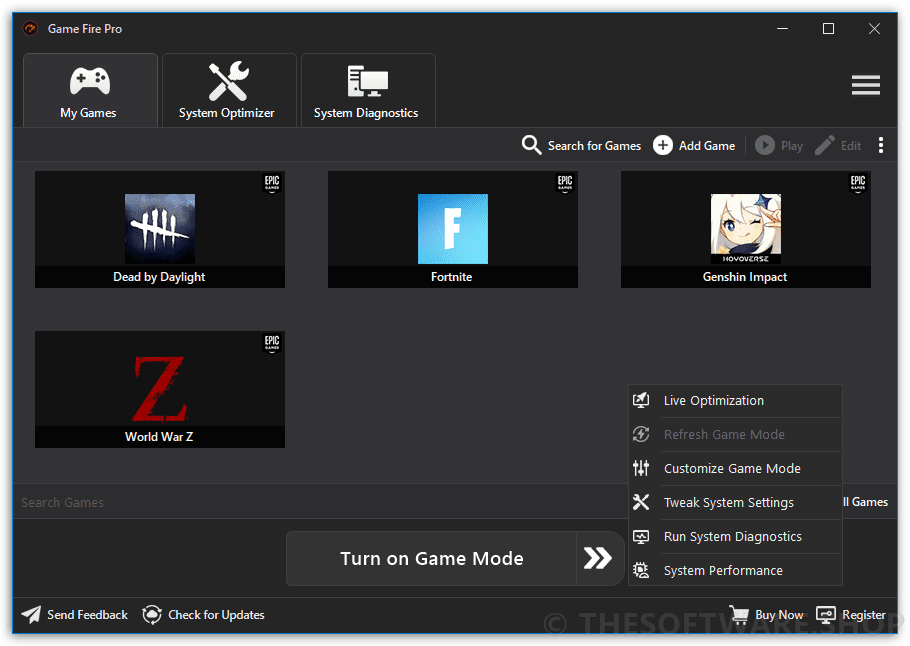Choose Live Optimization from popup menu
The image size is (910, 646).
pyautogui.click(x=735, y=400)
